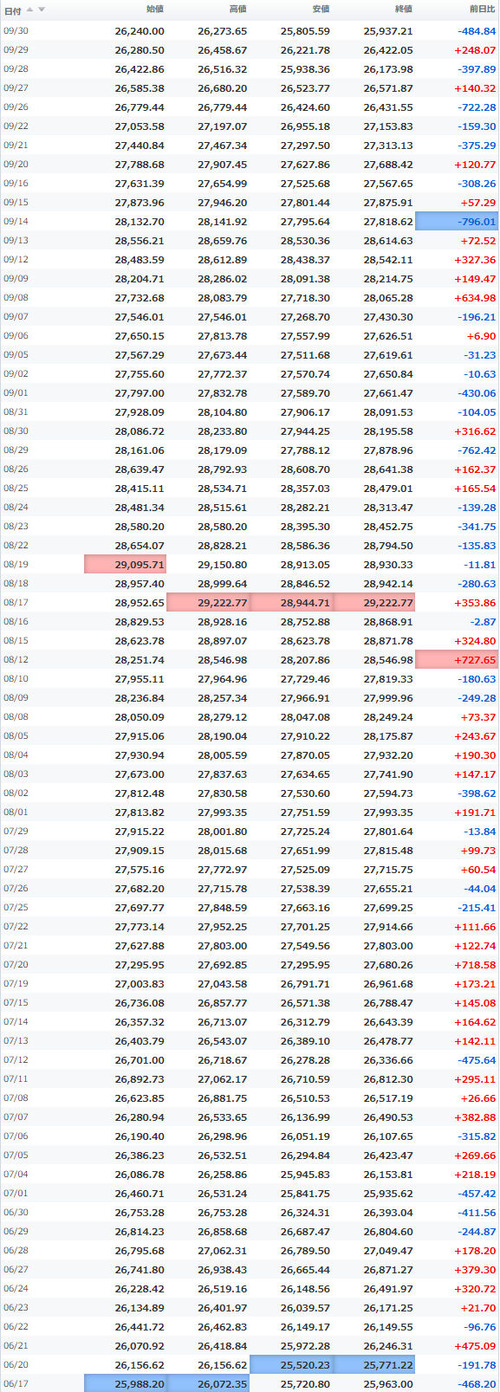Click the highlighted -796.01 change cell
500x1392 pixels.
[x=456, y=221]
